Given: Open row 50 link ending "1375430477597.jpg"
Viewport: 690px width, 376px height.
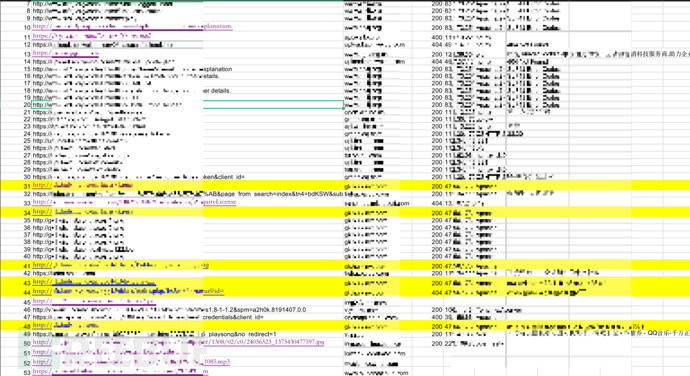Looking at the screenshot, I should pyautogui.click(x=178, y=343).
